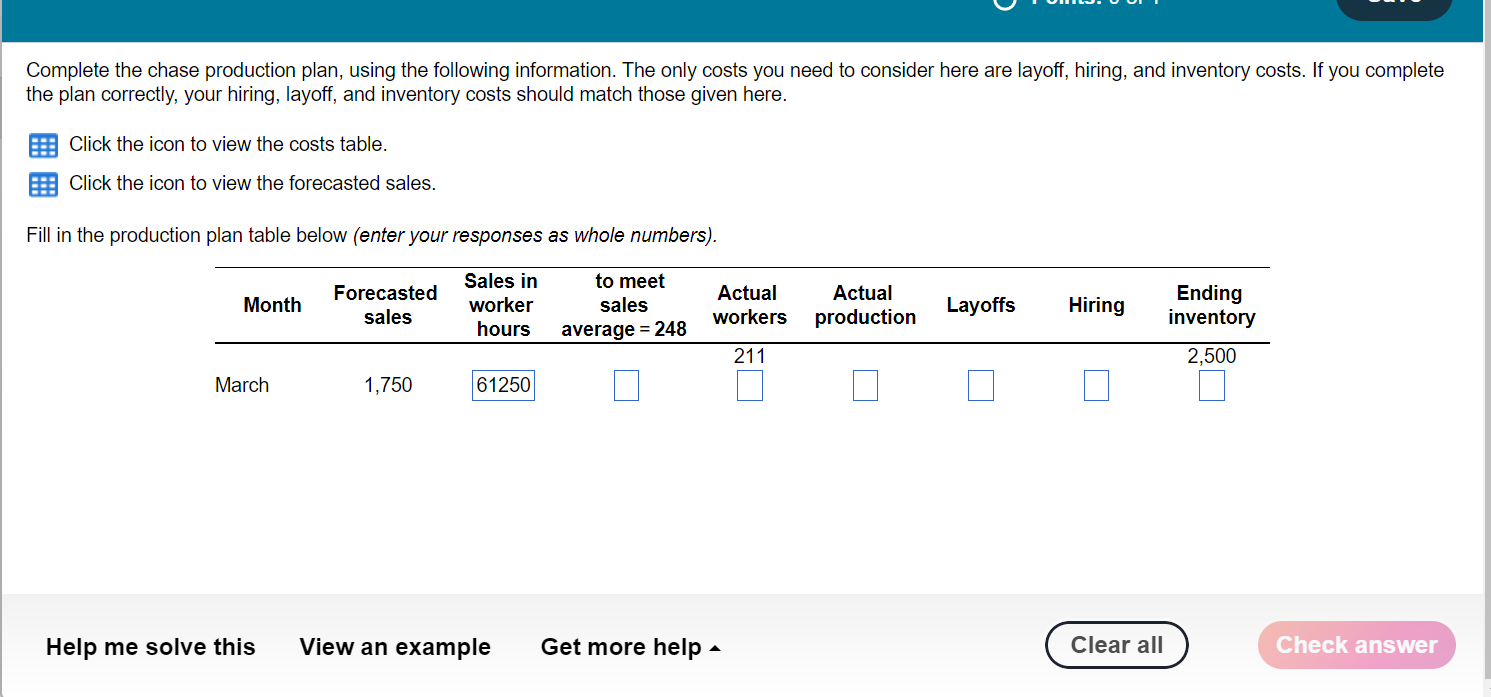Open the costs table icon
Image resolution: width=1491 pixels, height=697 pixels.
point(43,145)
